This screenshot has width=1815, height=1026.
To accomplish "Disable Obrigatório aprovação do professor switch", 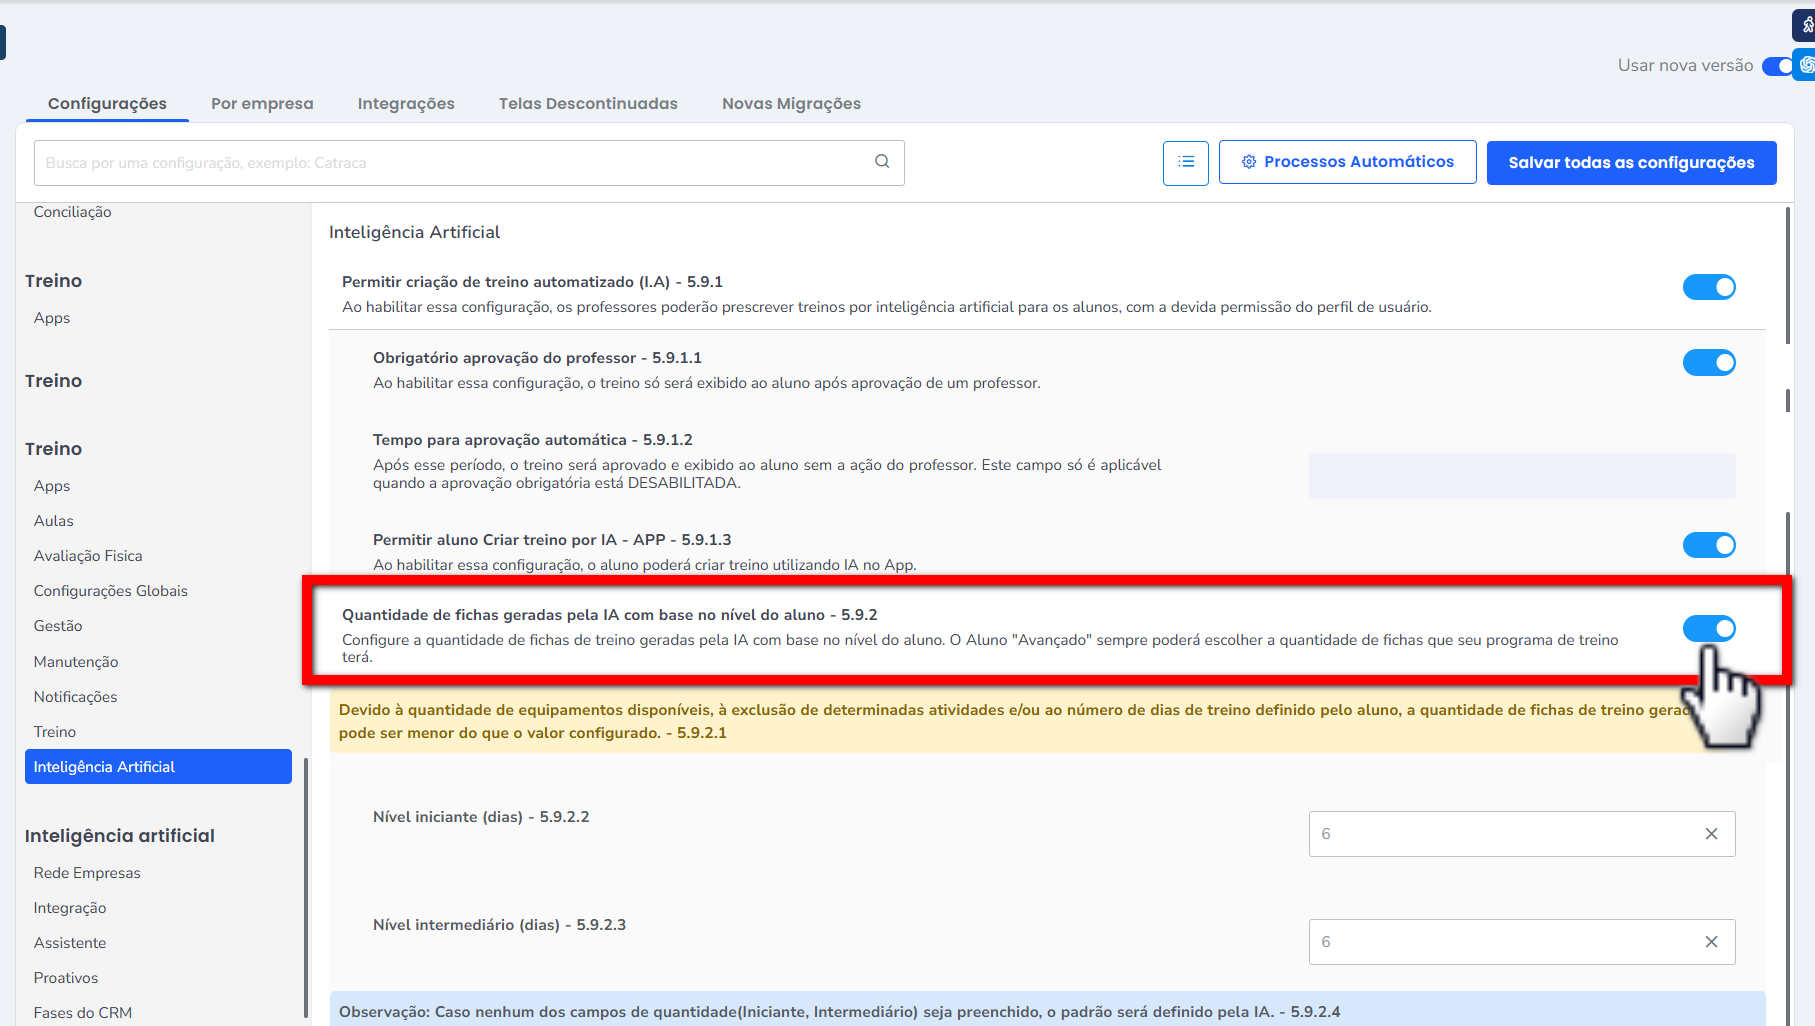I will click(x=1709, y=363).
